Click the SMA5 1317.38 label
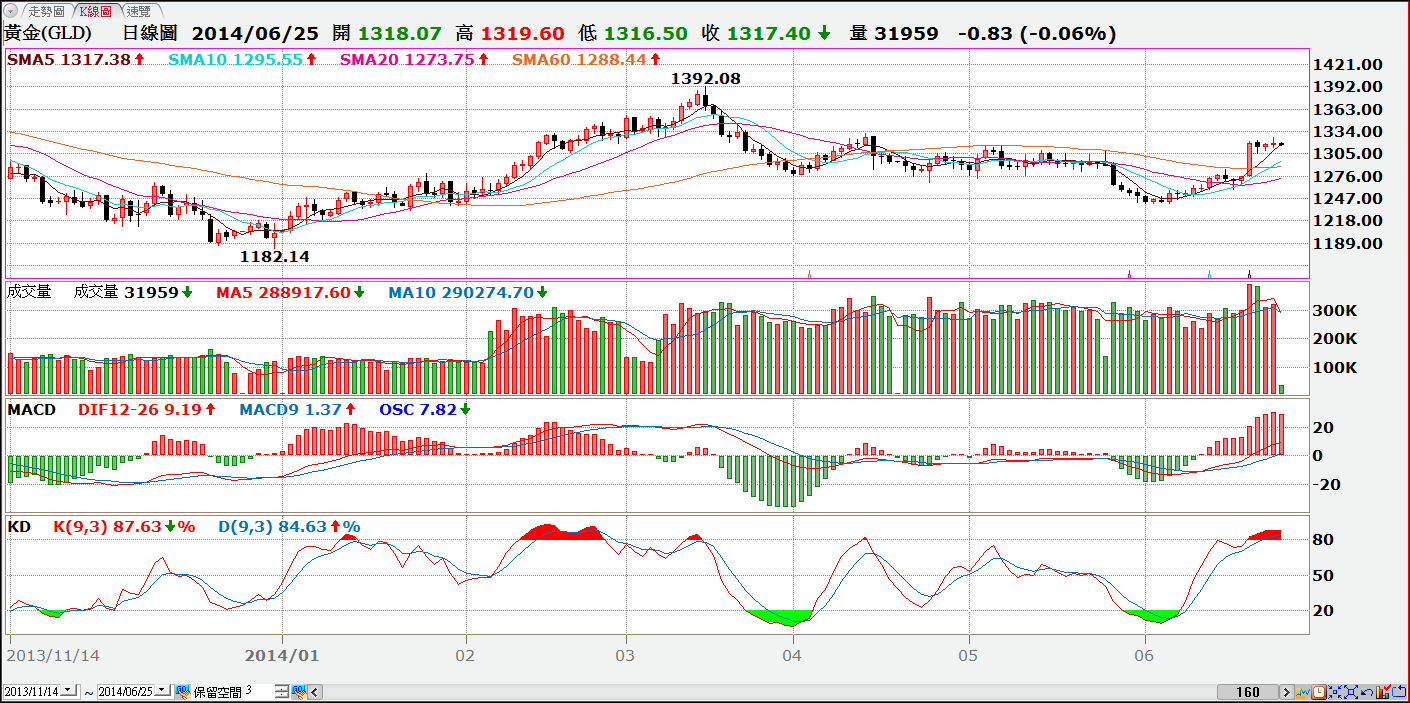 click(76, 60)
